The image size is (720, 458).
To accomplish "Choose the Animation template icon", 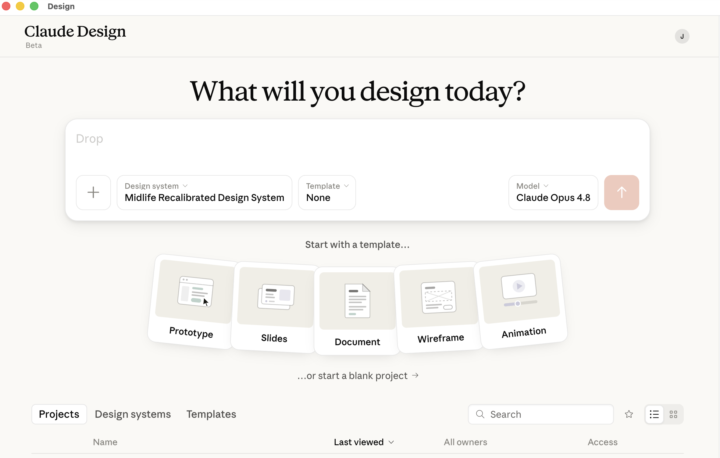I will click(x=519, y=290).
